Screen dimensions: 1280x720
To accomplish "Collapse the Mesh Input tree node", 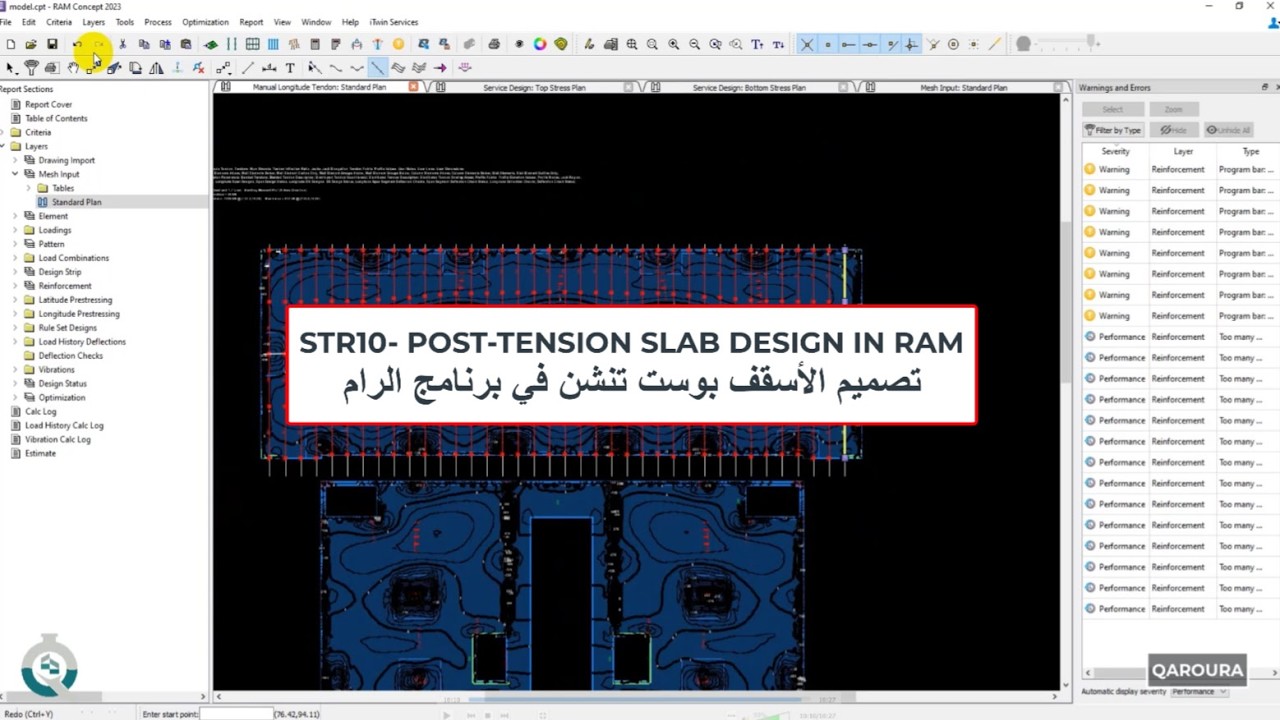I will (15, 174).
